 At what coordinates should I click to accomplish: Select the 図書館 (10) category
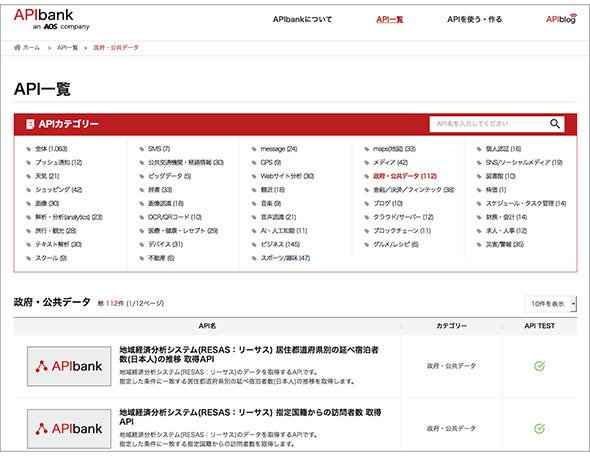coord(500,176)
